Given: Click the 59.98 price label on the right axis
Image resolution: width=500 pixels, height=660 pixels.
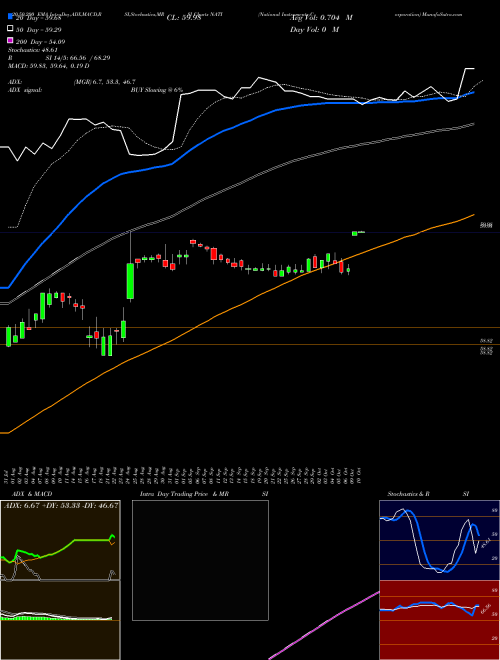Looking at the screenshot, I should pos(487,226).
